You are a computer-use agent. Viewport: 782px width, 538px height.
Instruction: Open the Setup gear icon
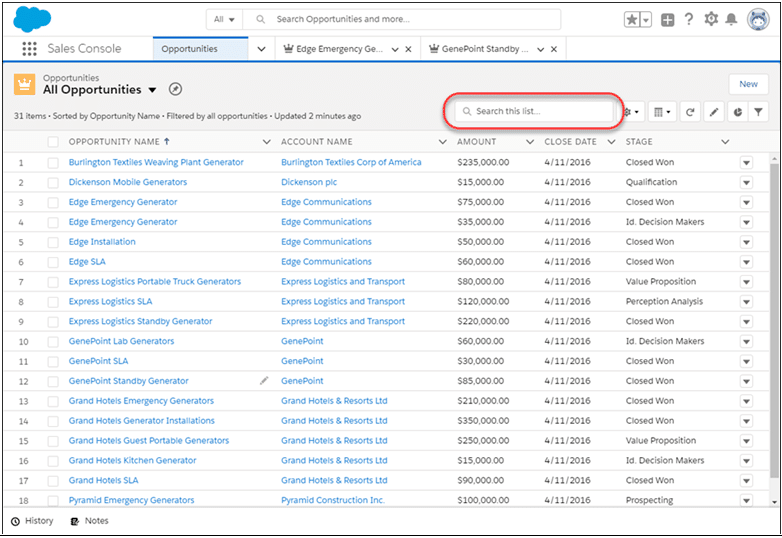[711, 20]
